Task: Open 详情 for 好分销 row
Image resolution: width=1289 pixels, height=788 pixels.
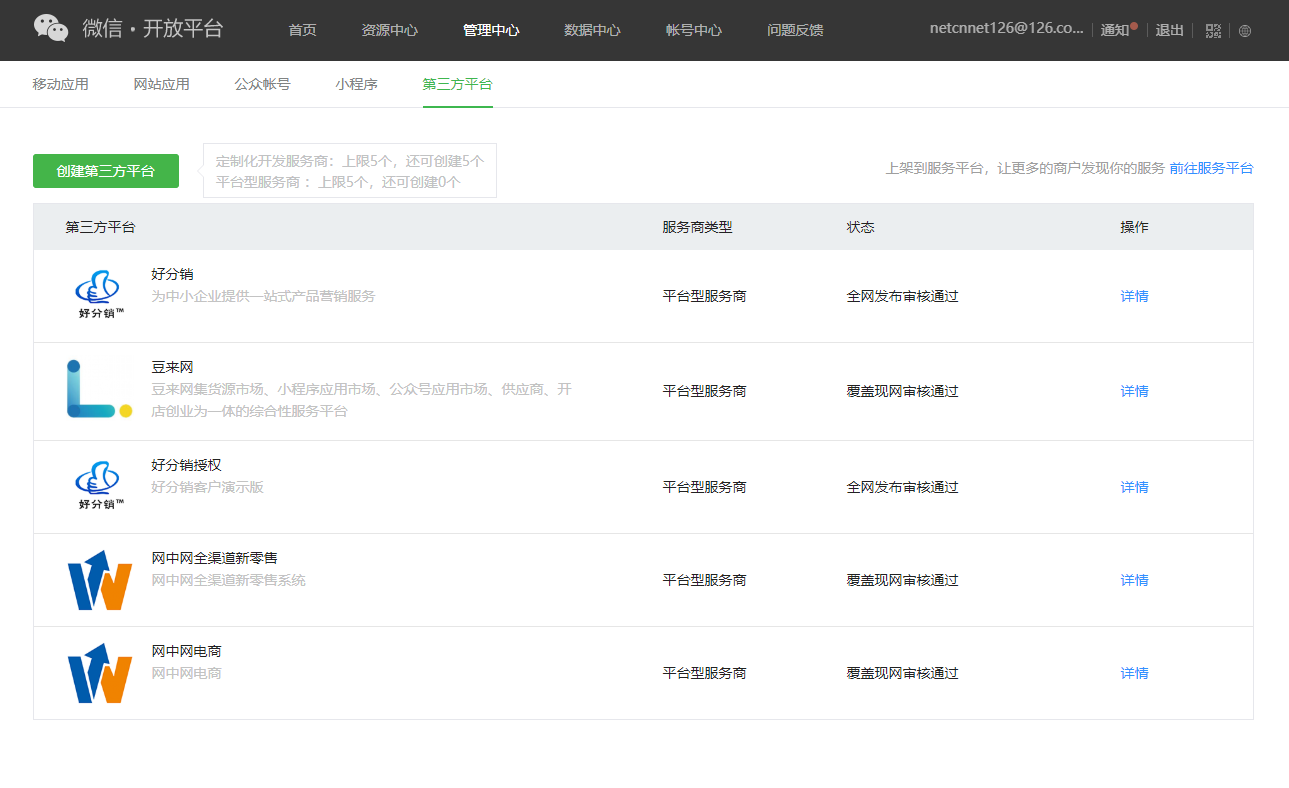Action: click(x=1134, y=296)
